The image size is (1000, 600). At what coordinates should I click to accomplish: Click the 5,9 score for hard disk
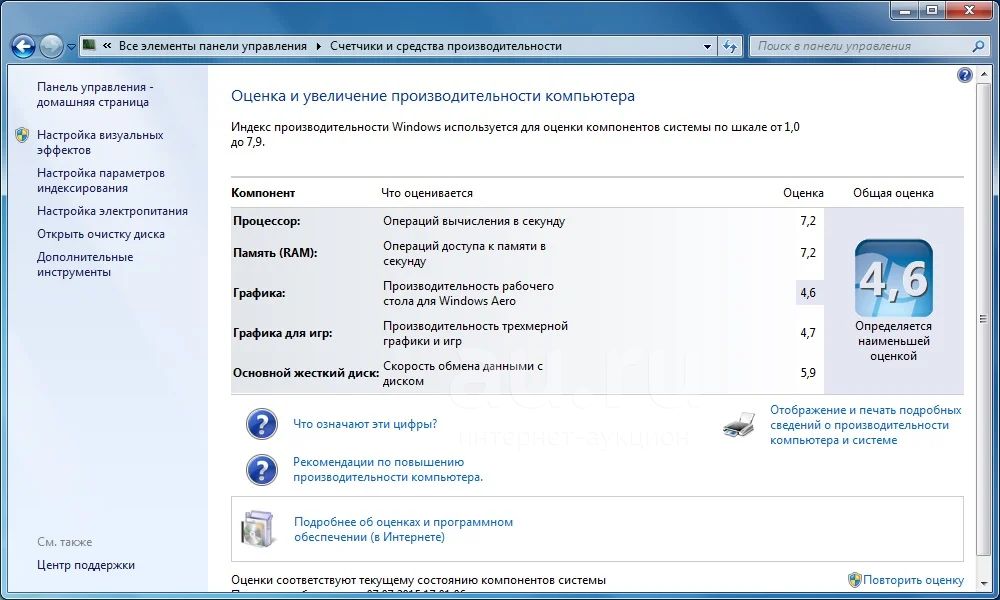[x=808, y=373]
